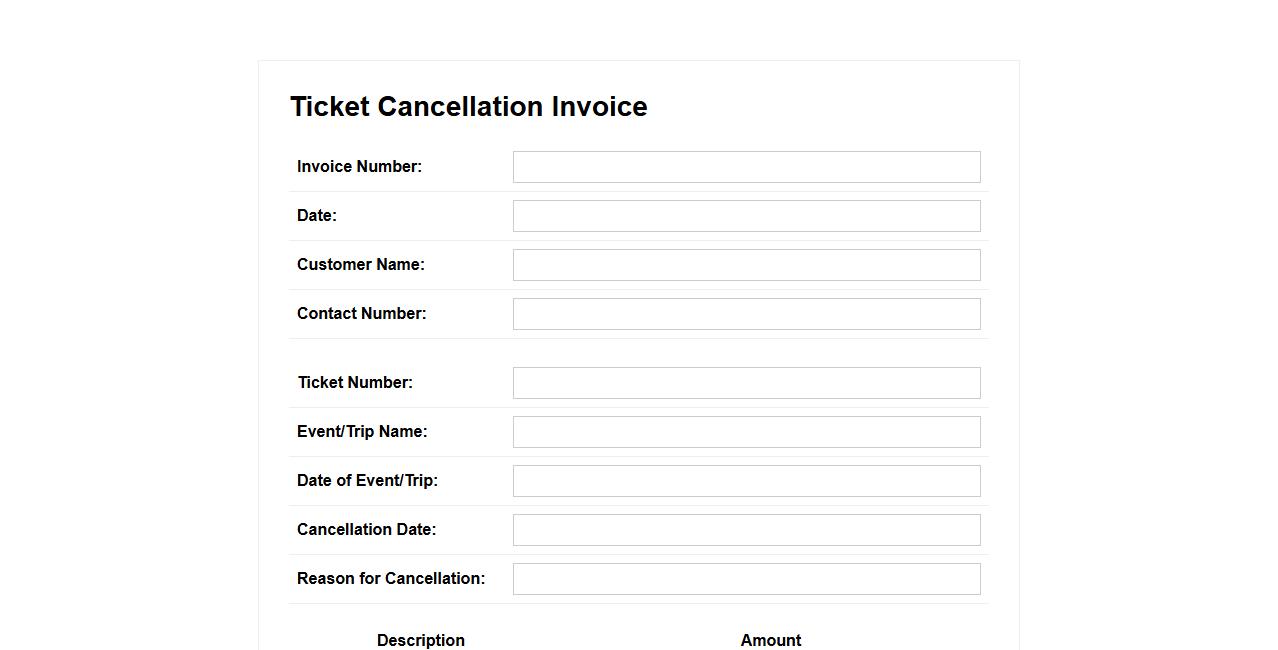
Task: Click the Ticket Cancellation Invoice heading
Action: (468, 107)
